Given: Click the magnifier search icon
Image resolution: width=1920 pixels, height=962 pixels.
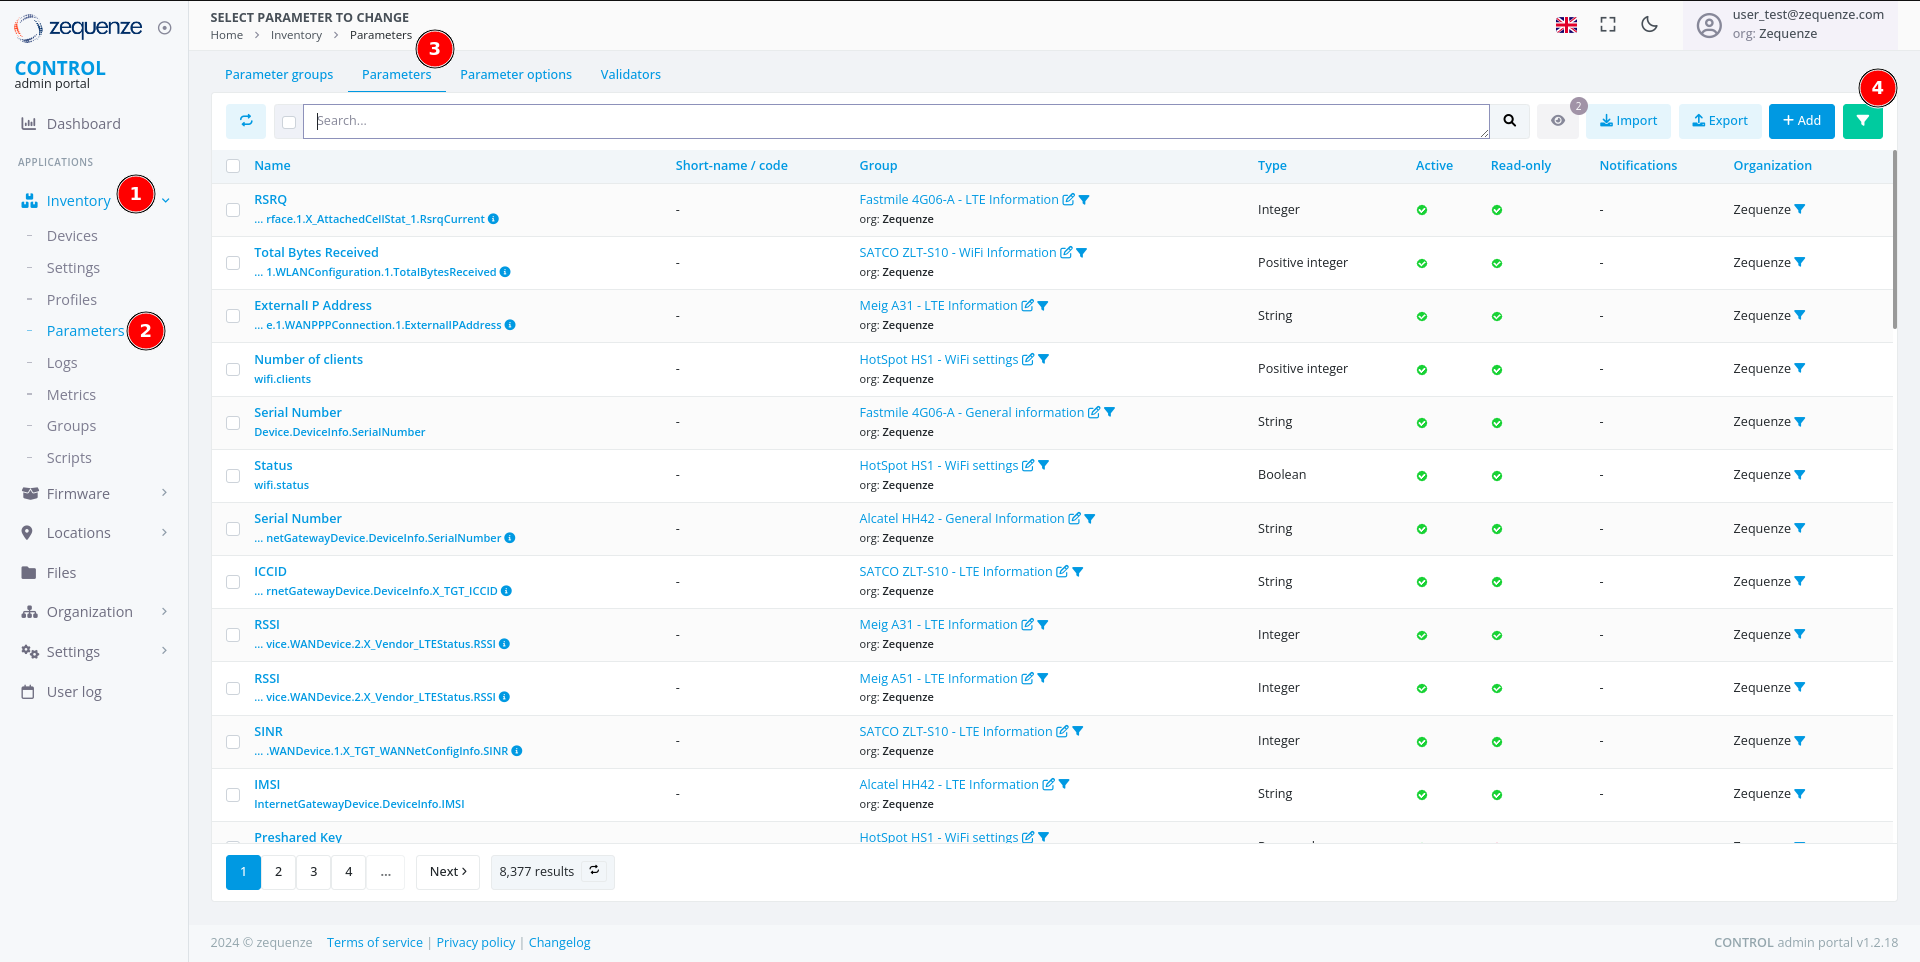Looking at the screenshot, I should [x=1510, y=121].
